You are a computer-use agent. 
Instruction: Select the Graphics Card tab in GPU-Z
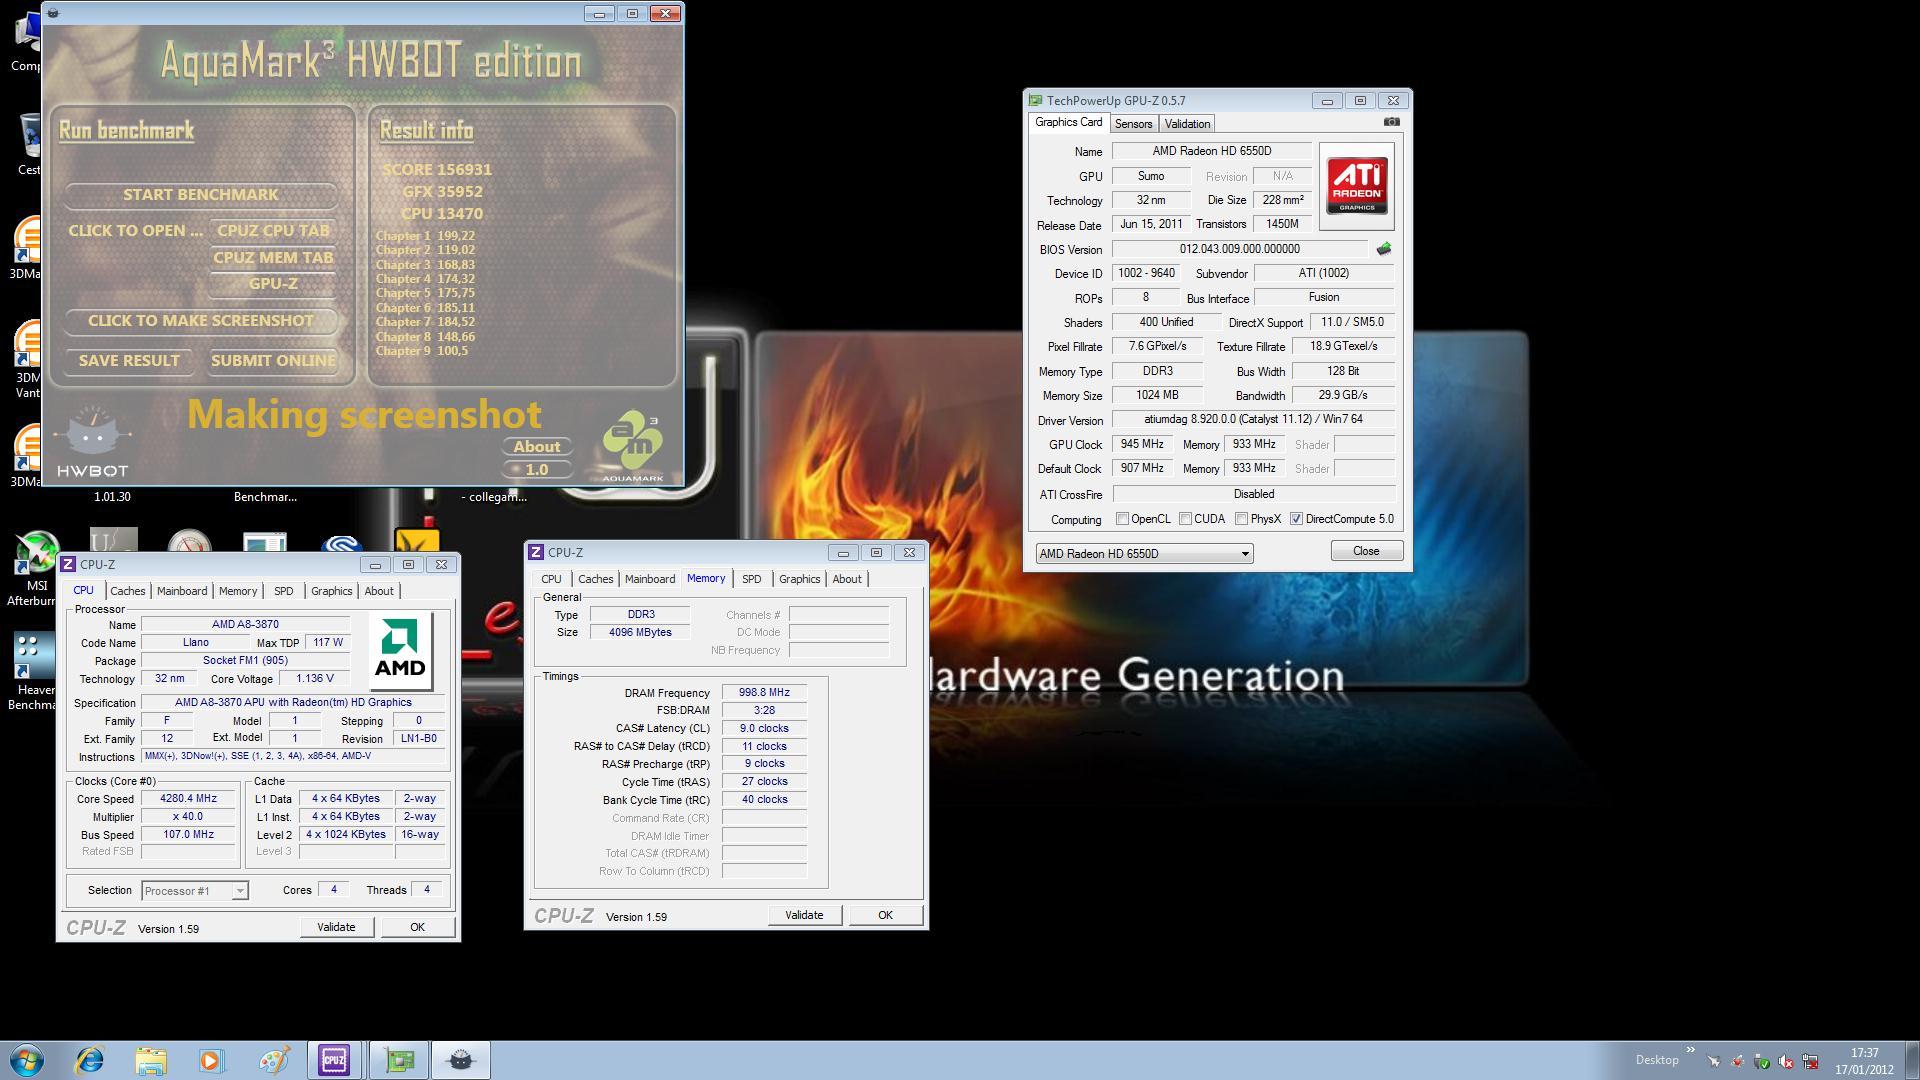click(1068, 122)
